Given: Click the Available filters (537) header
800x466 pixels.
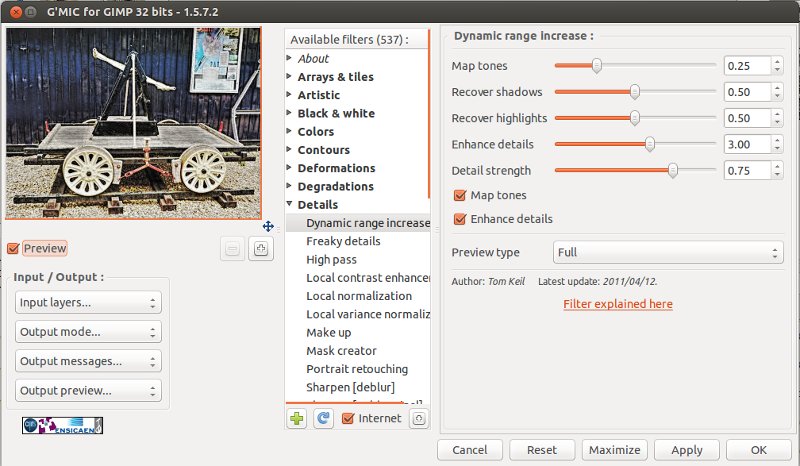Looking at the screenshot, I should (356, 39).
